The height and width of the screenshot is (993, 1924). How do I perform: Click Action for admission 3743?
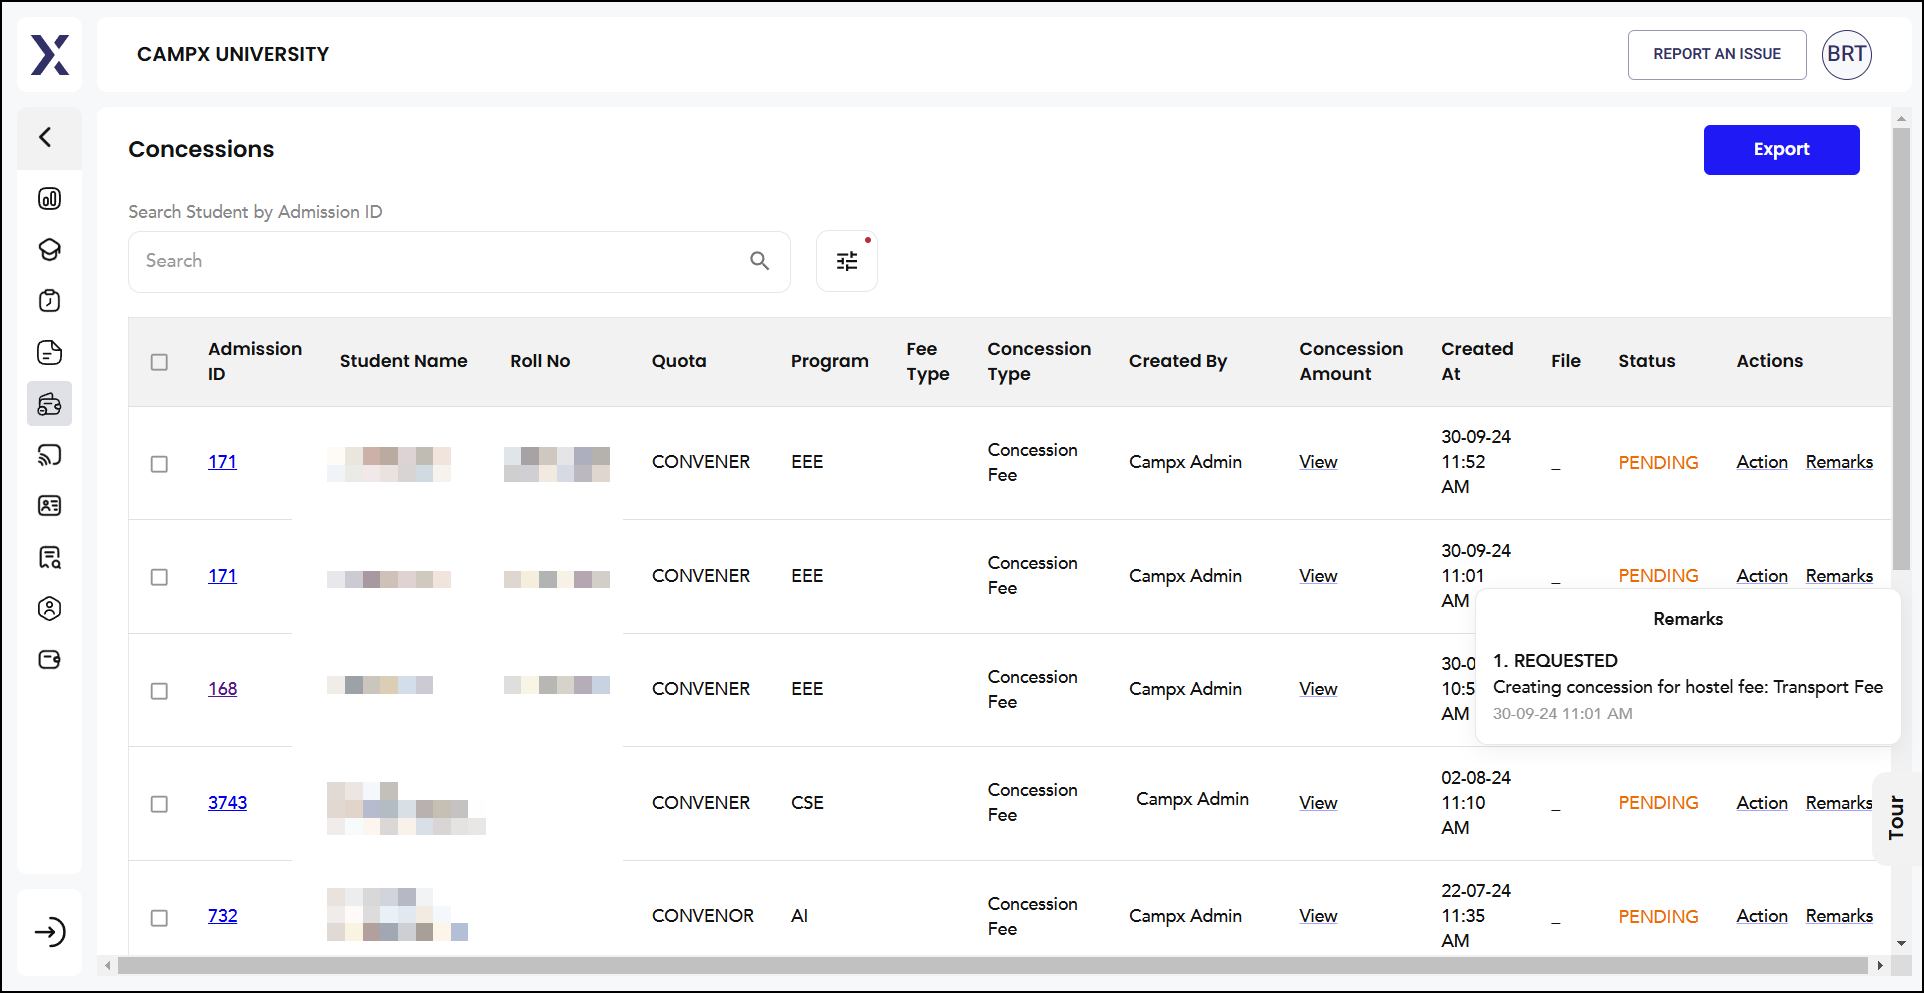coord(1761,803)
